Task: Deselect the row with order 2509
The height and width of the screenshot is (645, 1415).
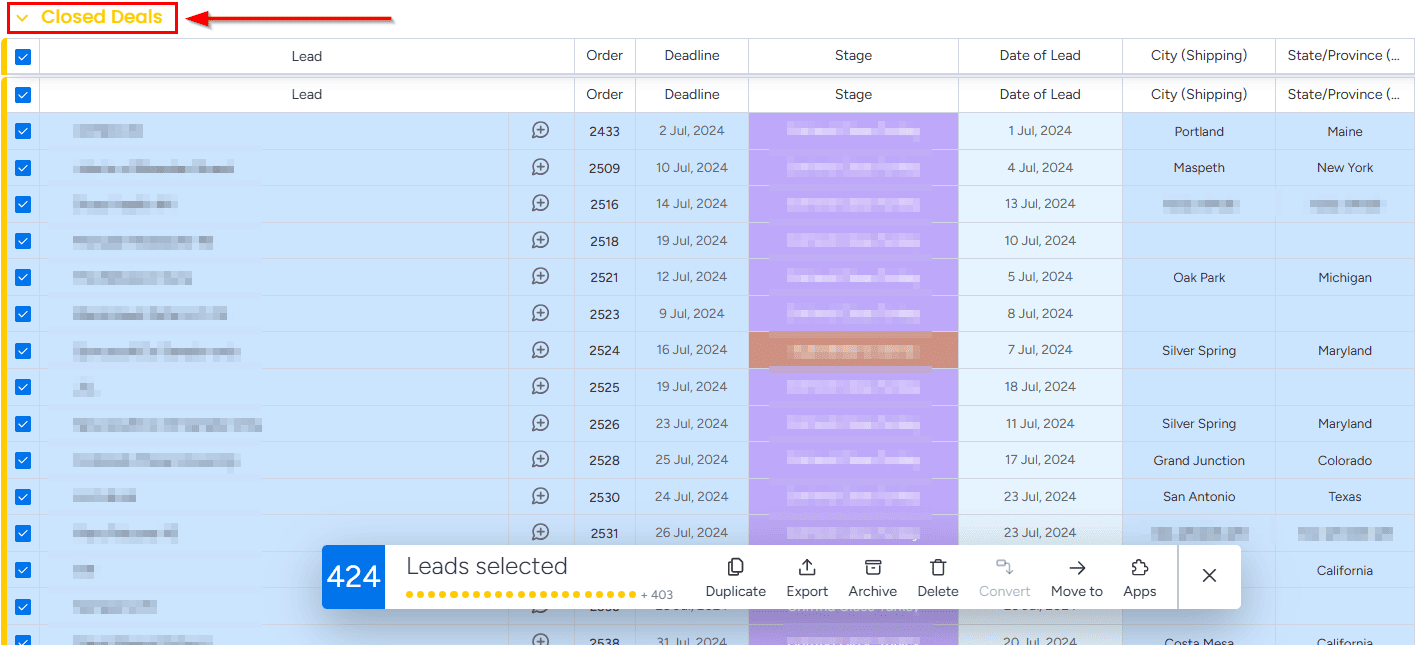Action: coord(23,168)
